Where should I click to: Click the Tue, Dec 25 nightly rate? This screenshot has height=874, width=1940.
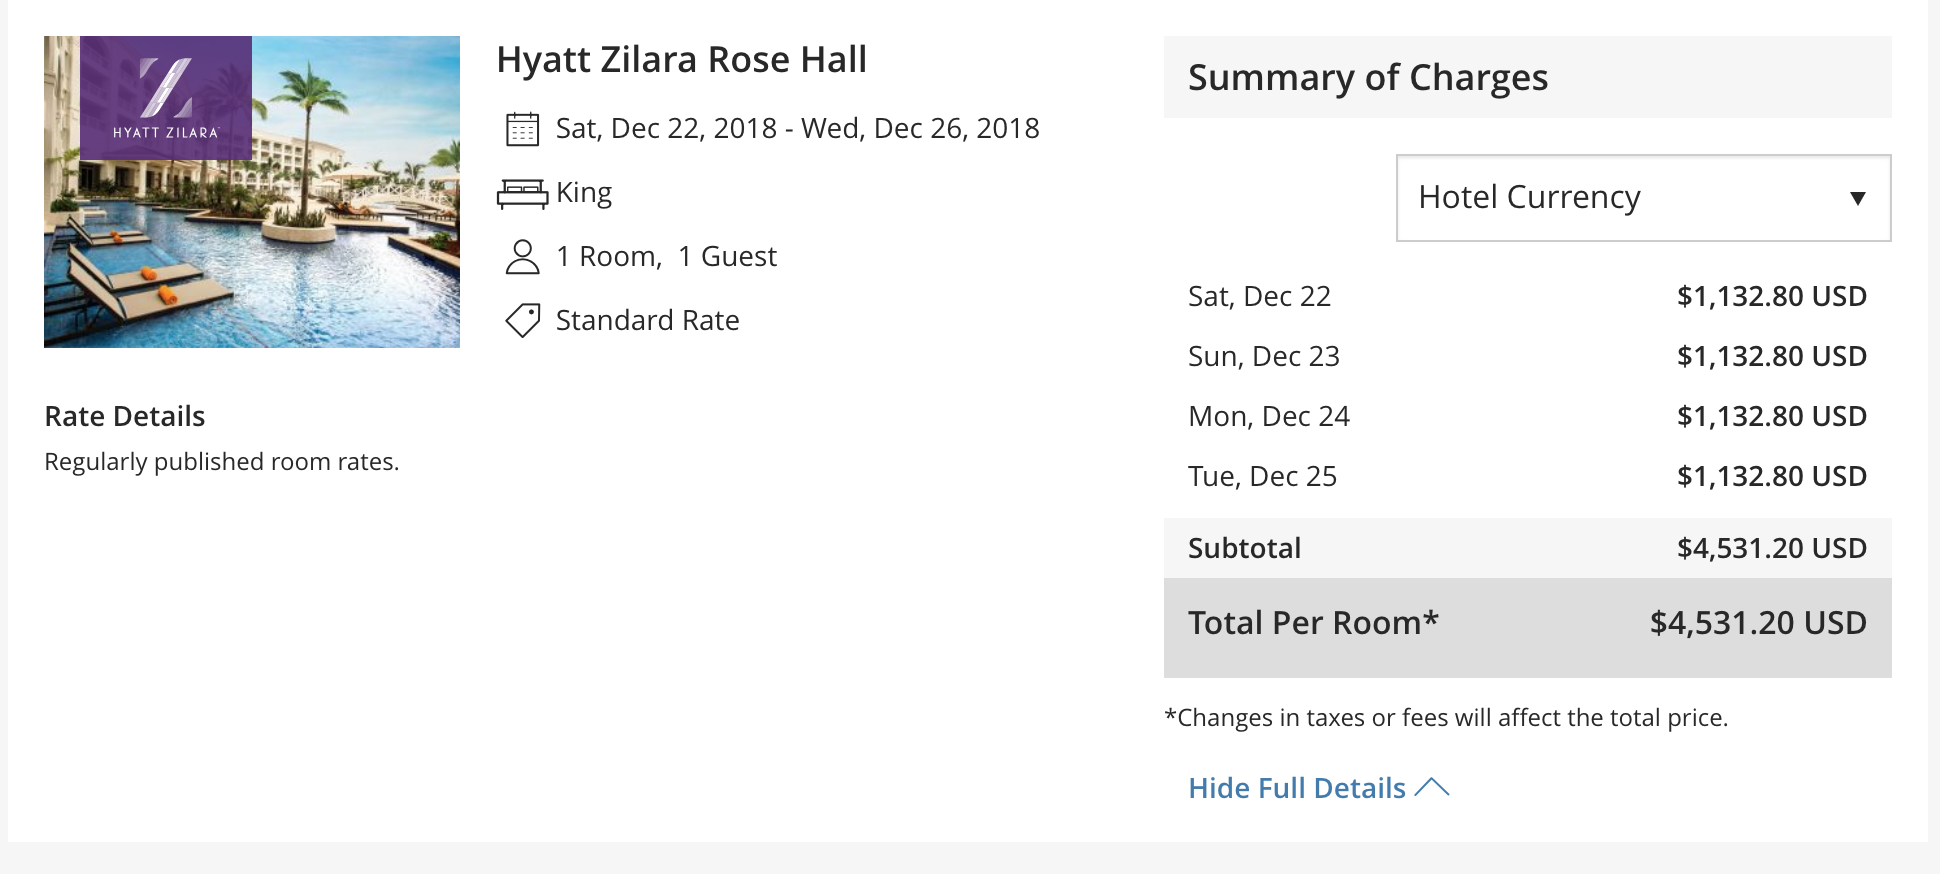pyautogui.click(x=1771, y=476)
